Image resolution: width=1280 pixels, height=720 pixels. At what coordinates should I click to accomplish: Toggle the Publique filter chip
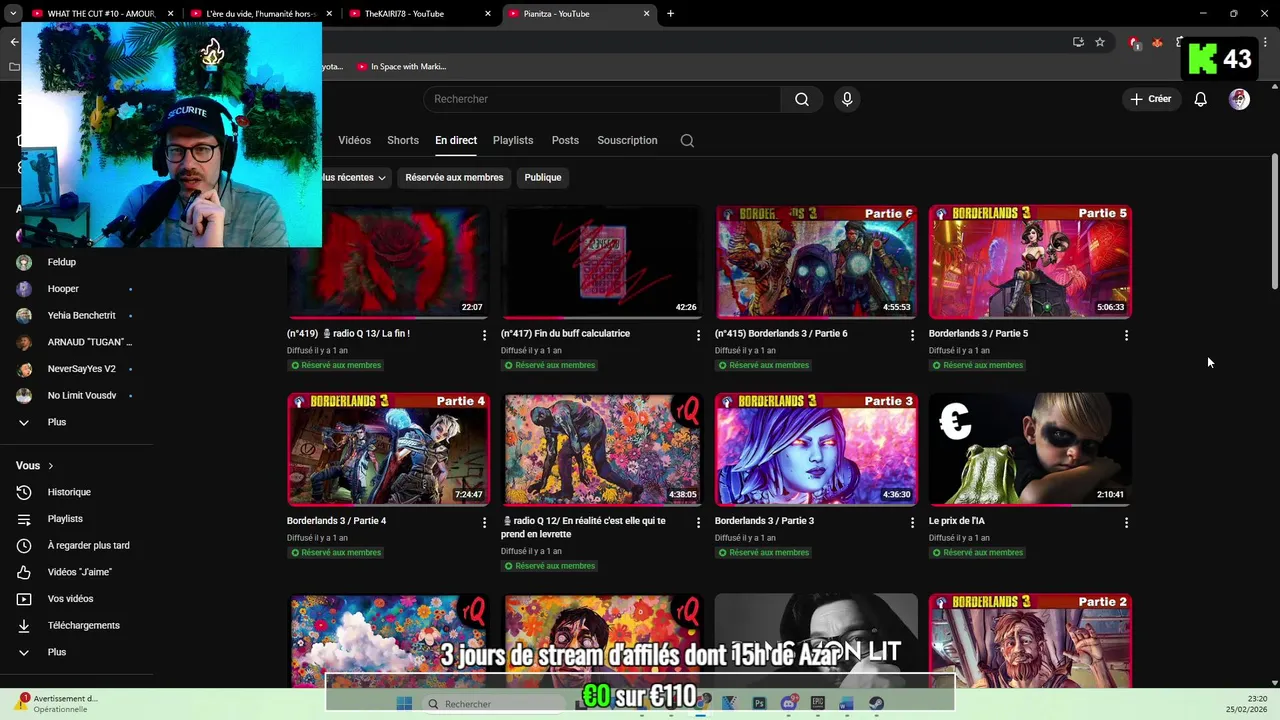point(543,177)
